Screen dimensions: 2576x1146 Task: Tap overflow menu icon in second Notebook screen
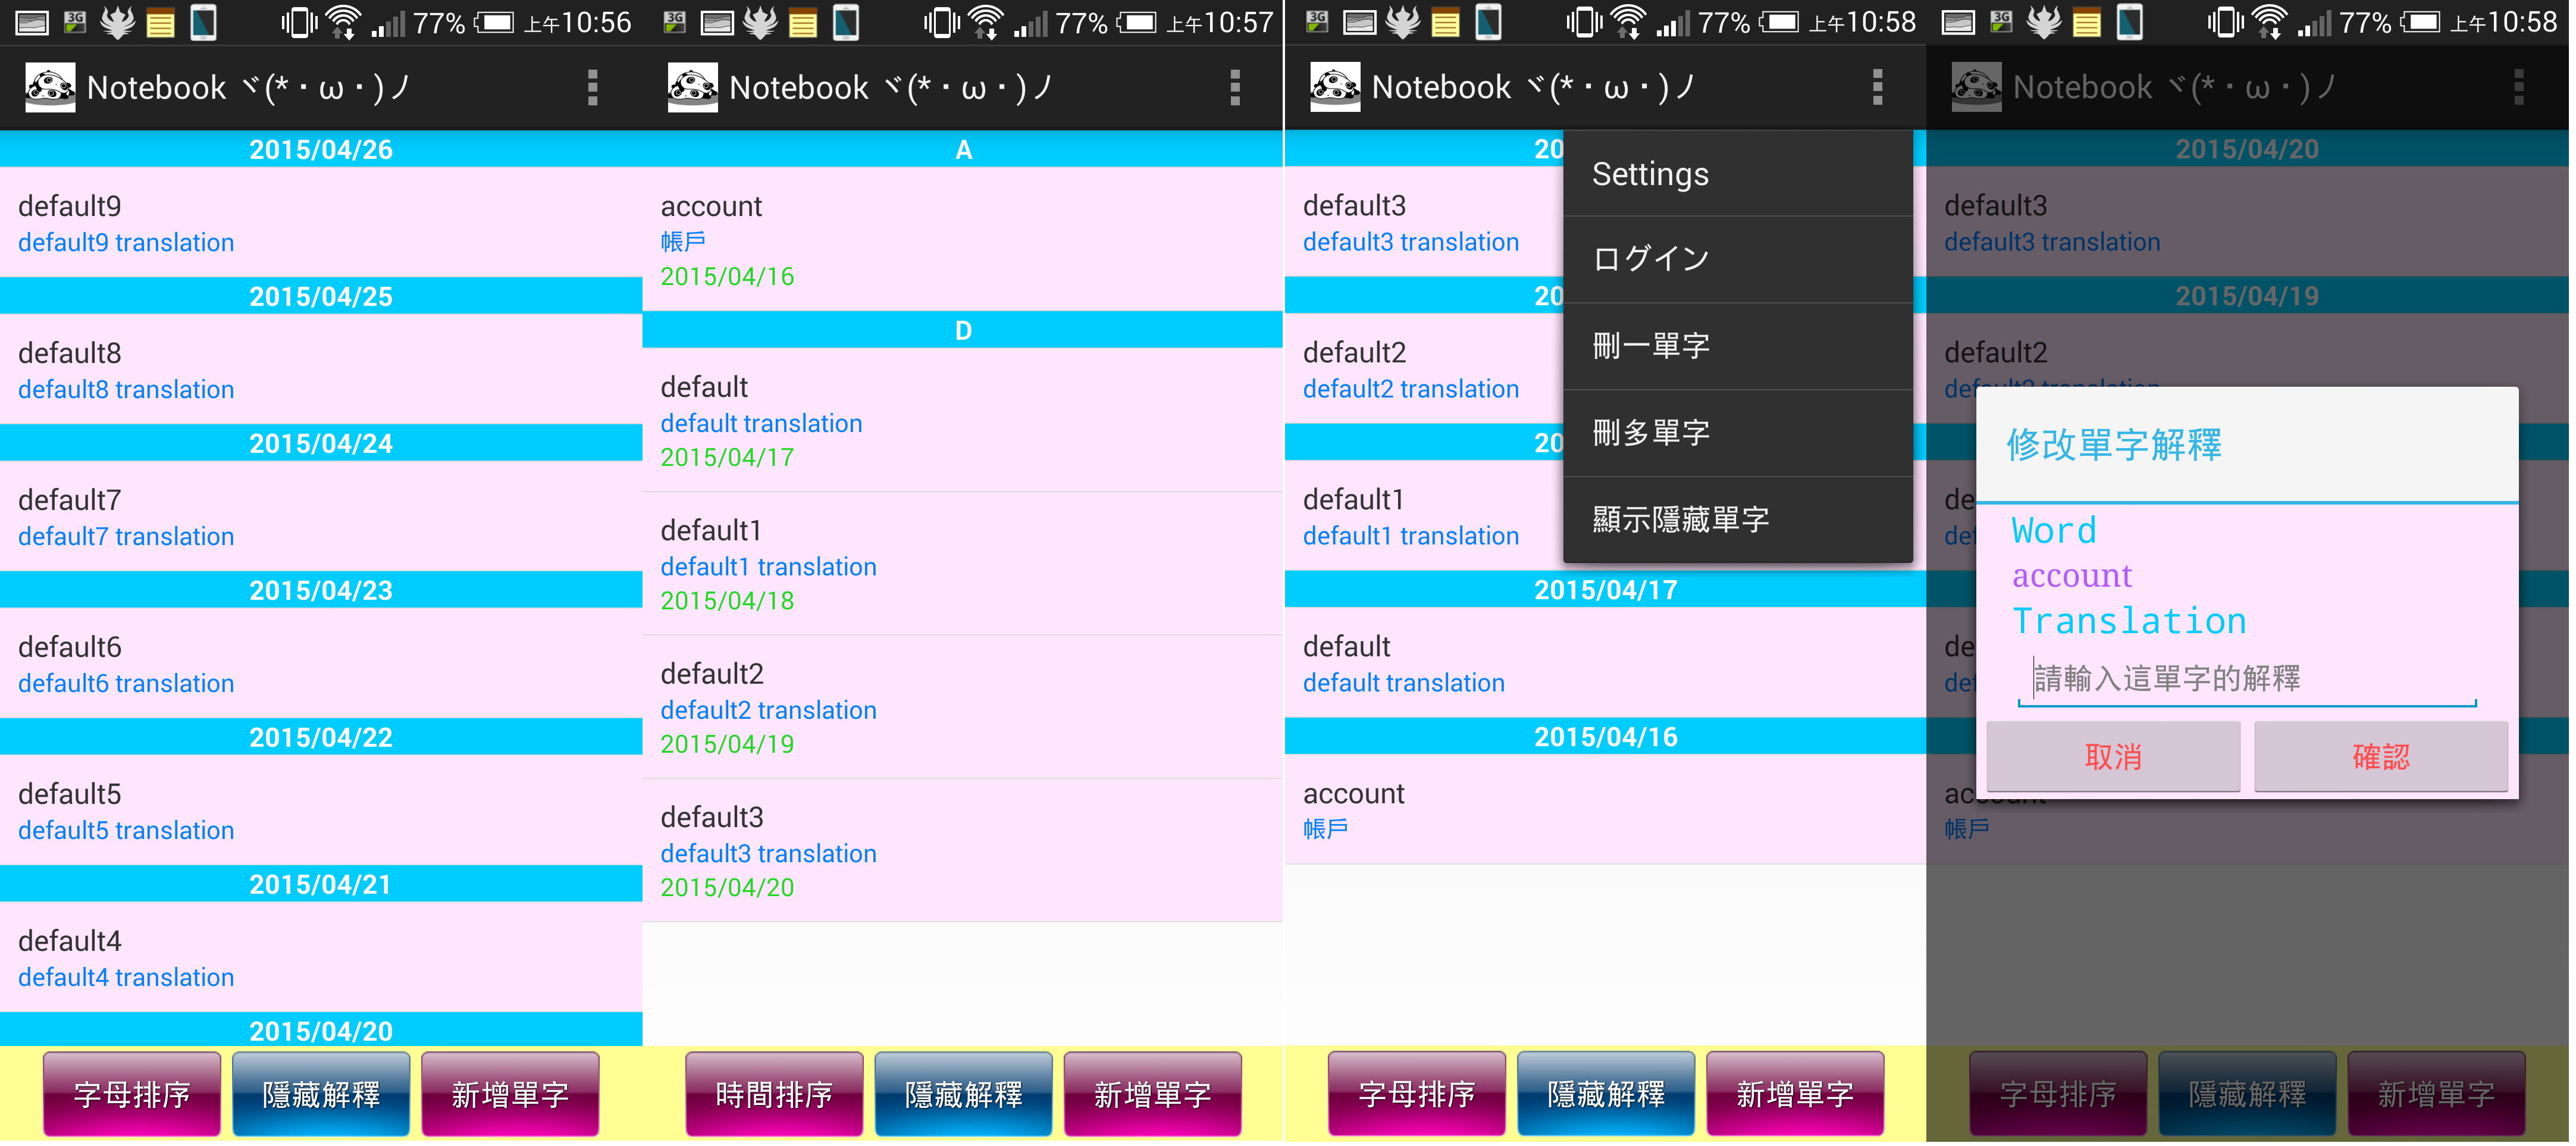(1236, 88)
